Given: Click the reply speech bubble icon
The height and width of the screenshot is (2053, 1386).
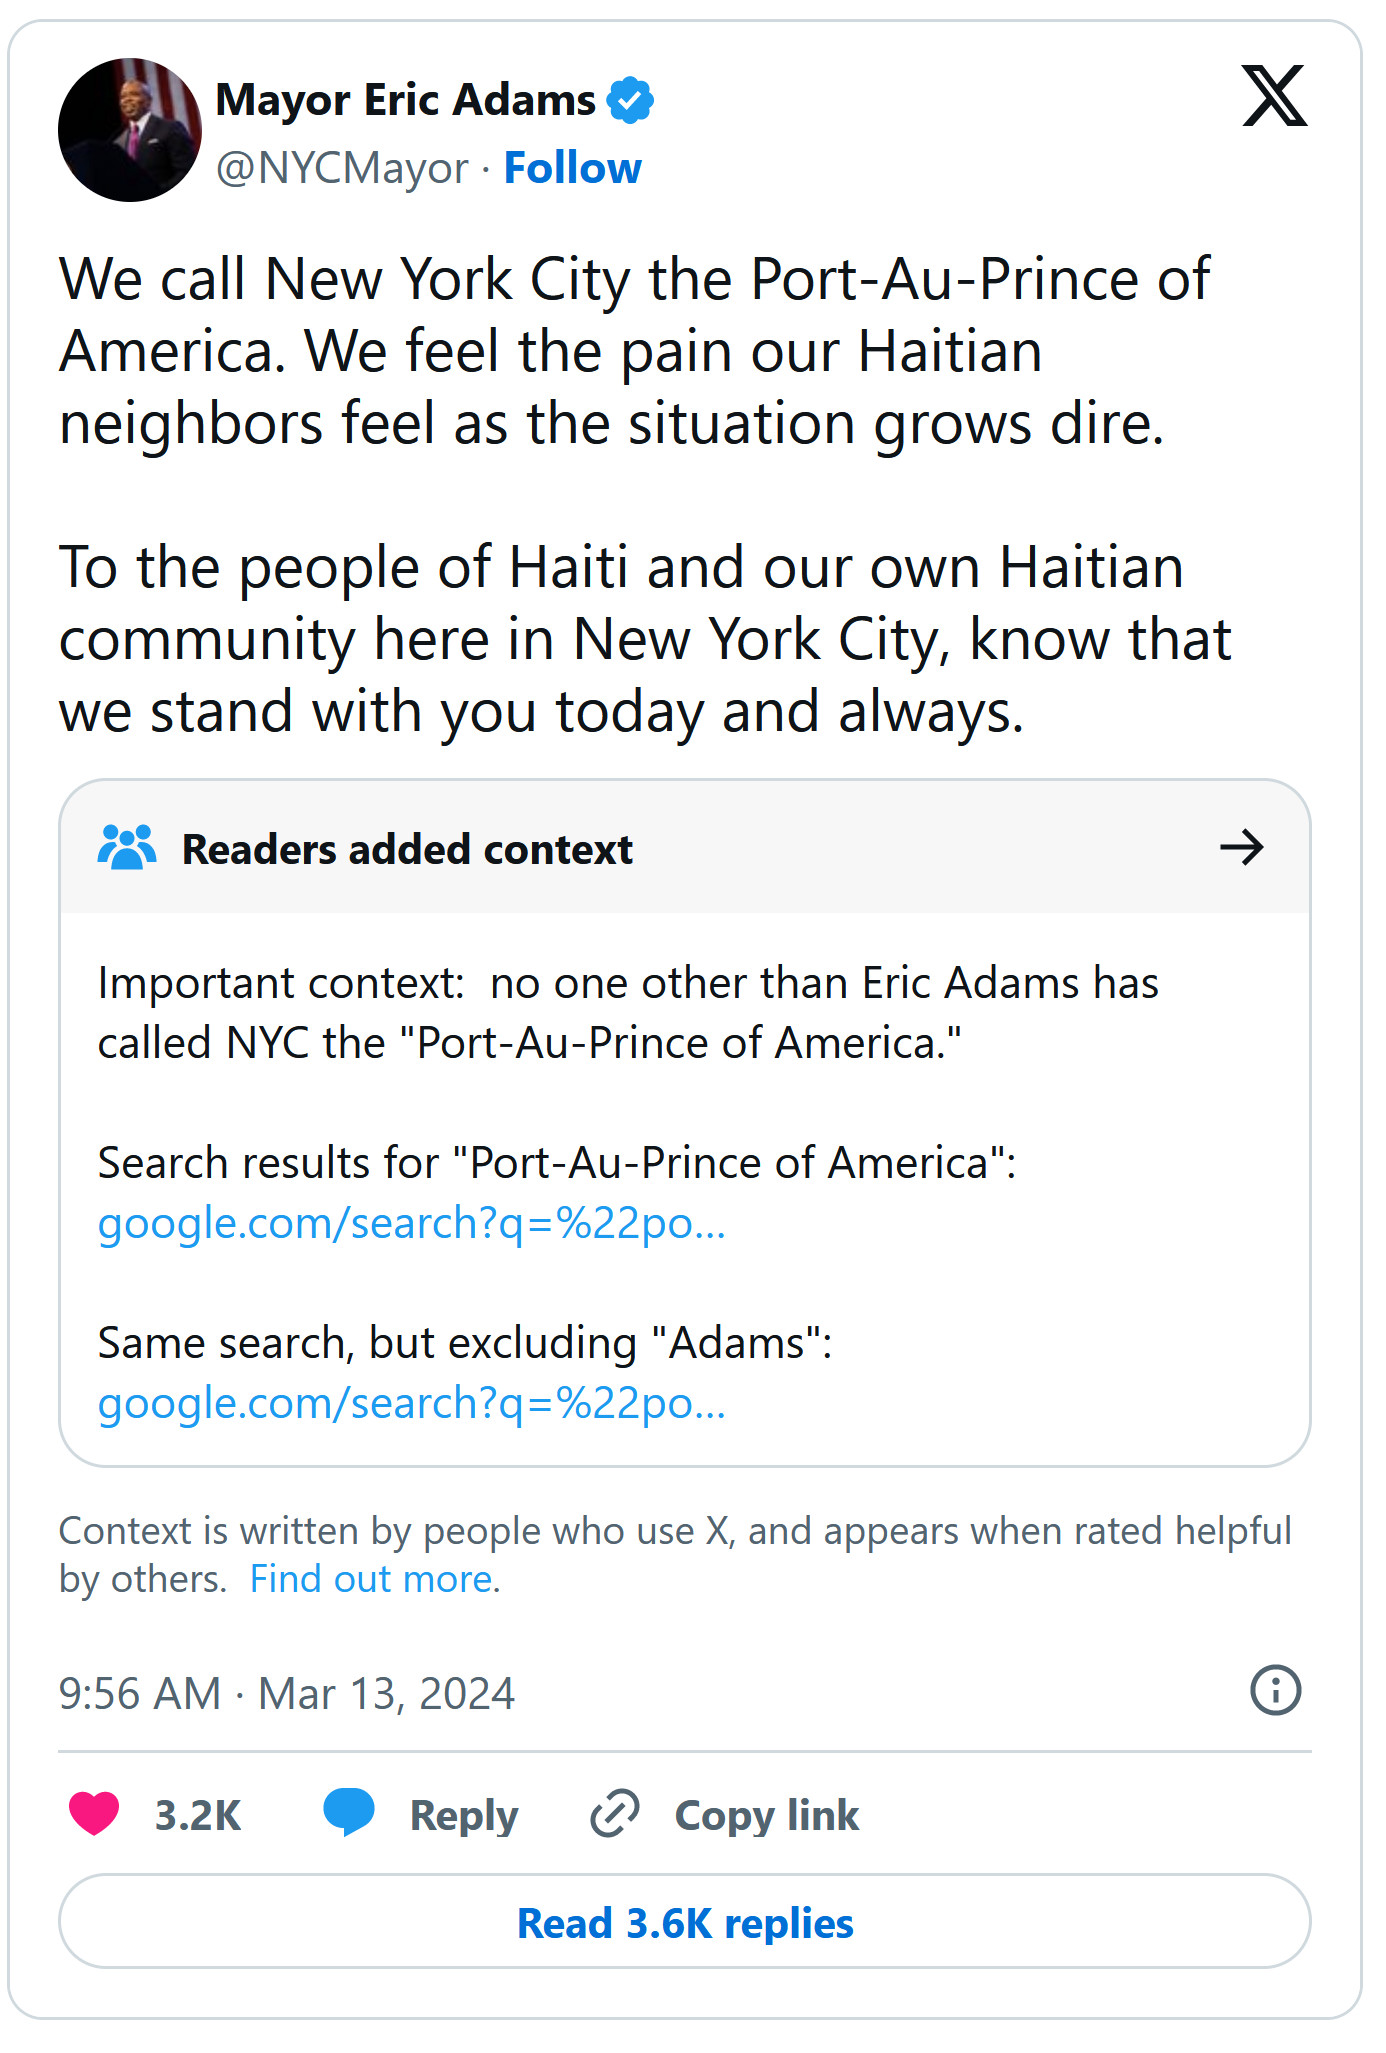Looking at the screenshot, I should coord(348,1813).
